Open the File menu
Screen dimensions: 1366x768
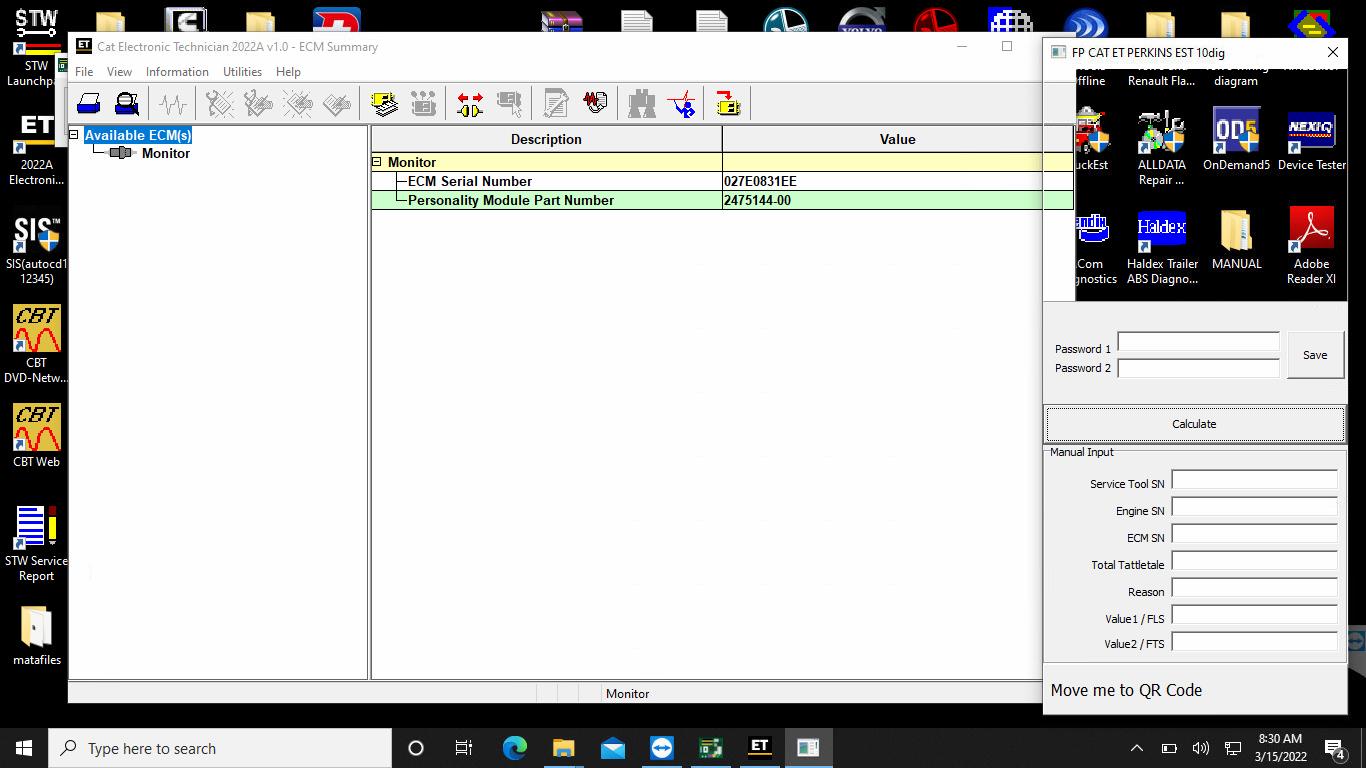click(x=84, y=72)
